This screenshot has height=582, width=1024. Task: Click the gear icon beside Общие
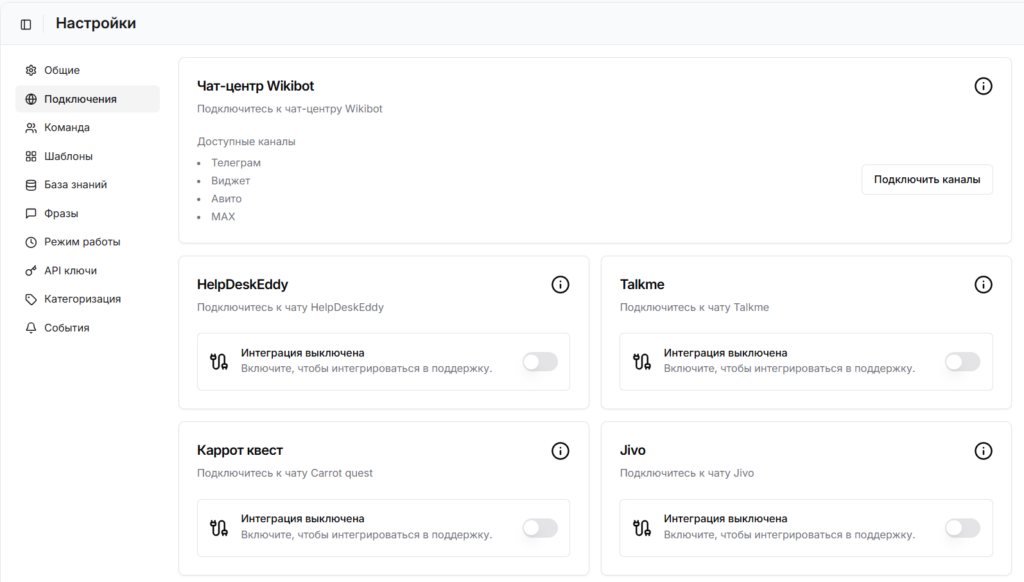(31, 70)
